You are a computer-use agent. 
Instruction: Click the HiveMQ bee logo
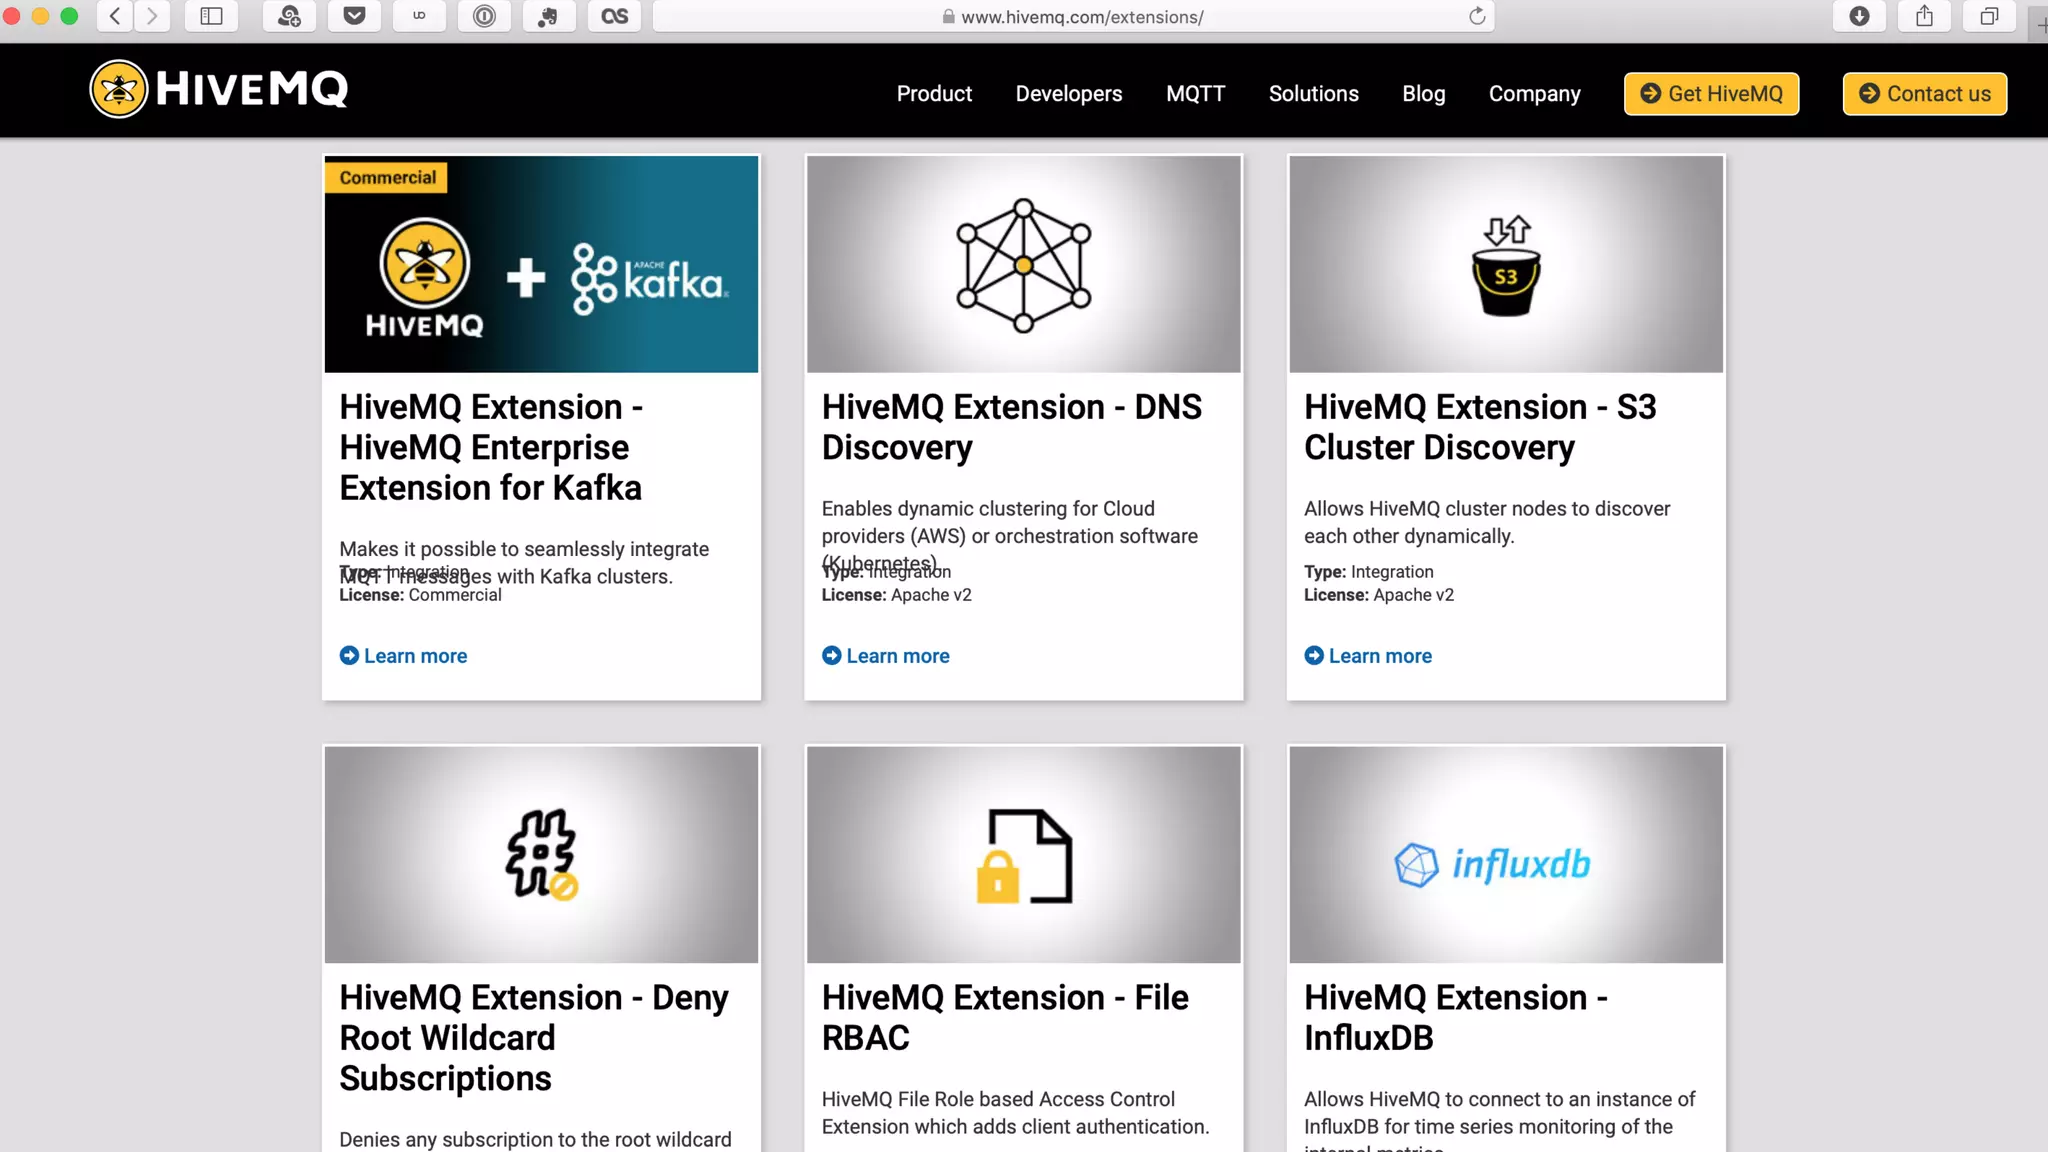point(119,89)
